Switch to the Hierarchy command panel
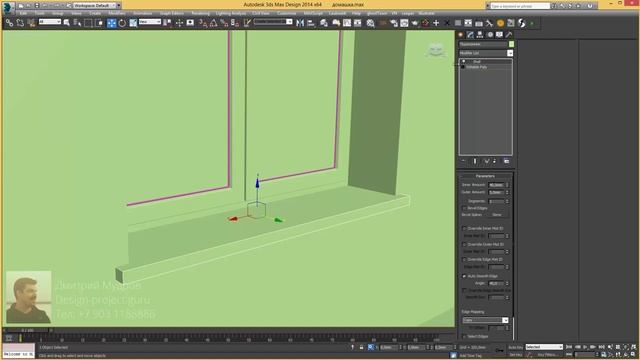 [x=480, y=35]
